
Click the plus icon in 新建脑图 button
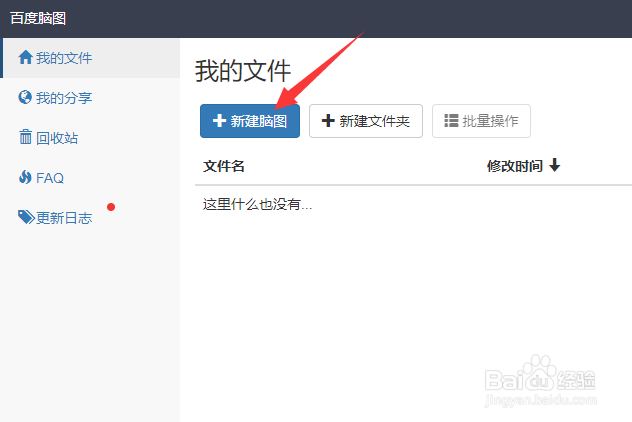pyautogui.click(x=219, y=121)
